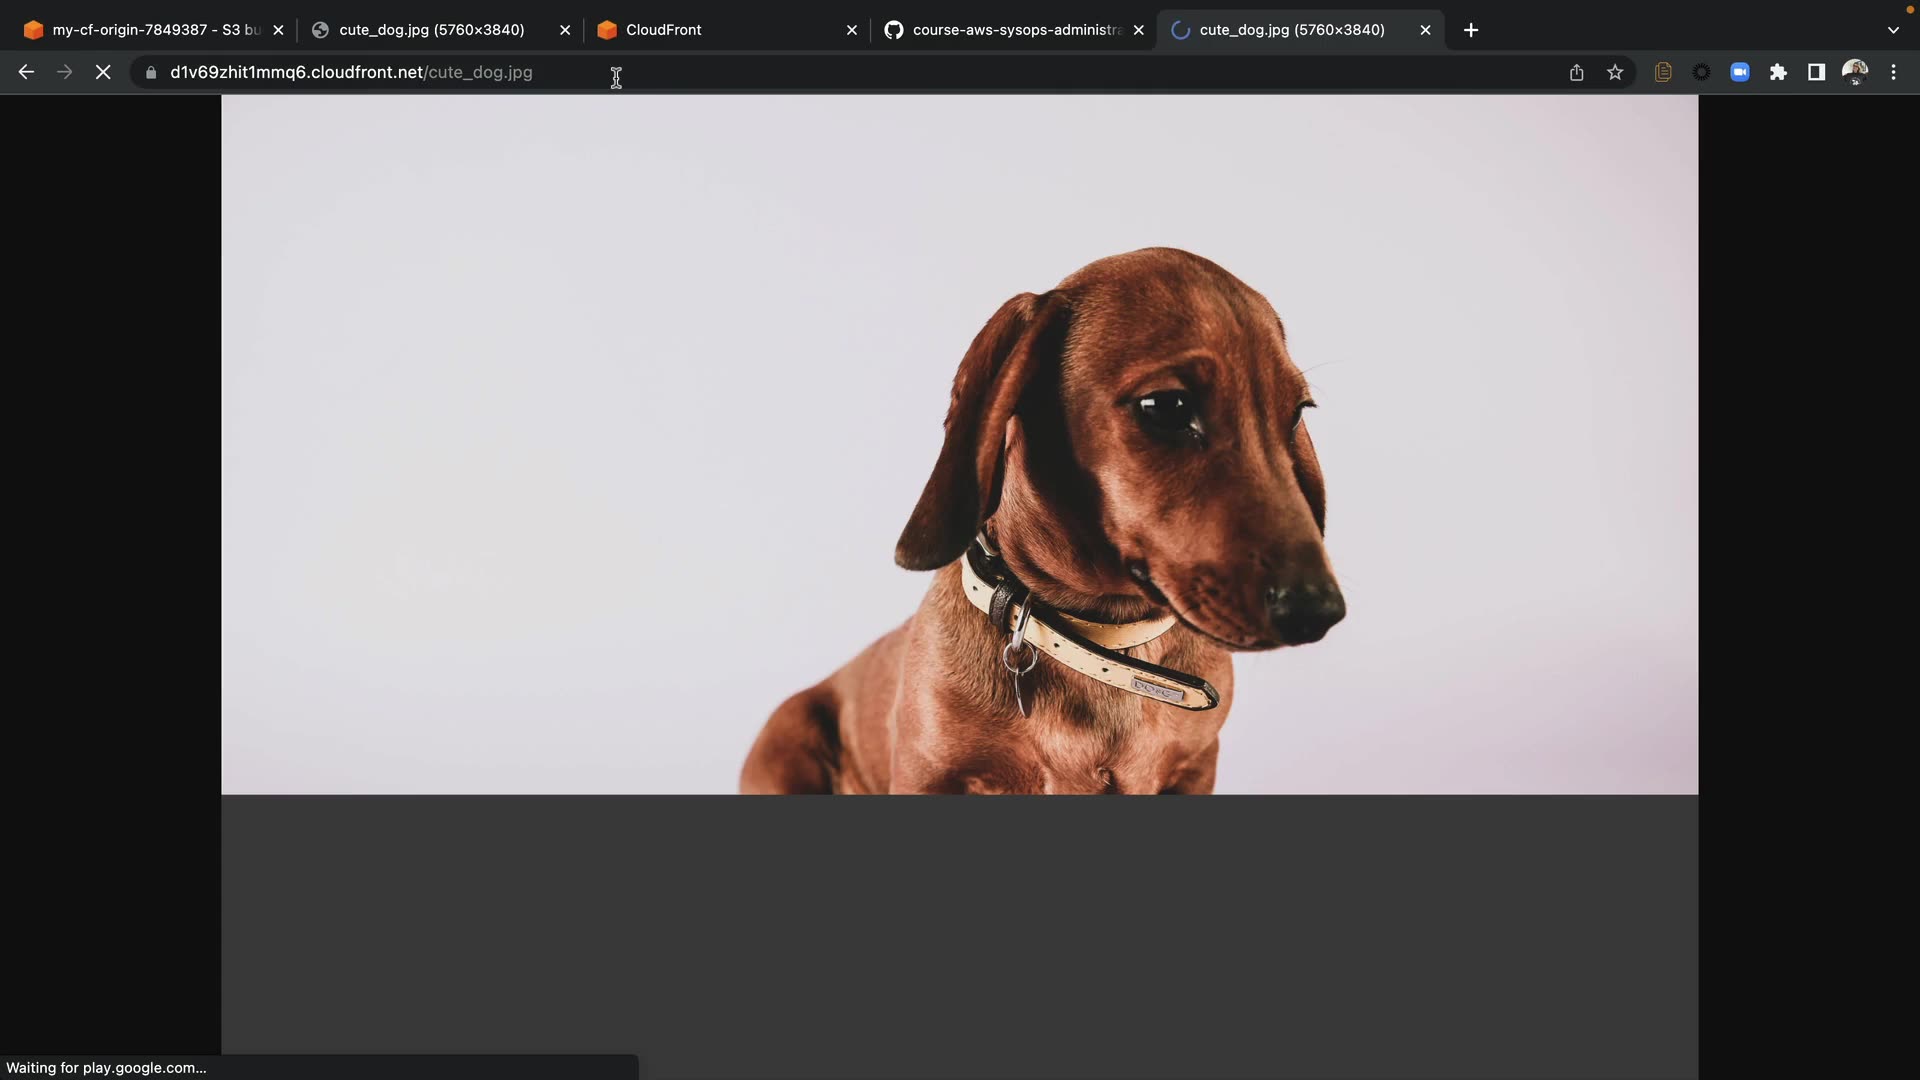Close the CloudFront tab

coord(852,30)
